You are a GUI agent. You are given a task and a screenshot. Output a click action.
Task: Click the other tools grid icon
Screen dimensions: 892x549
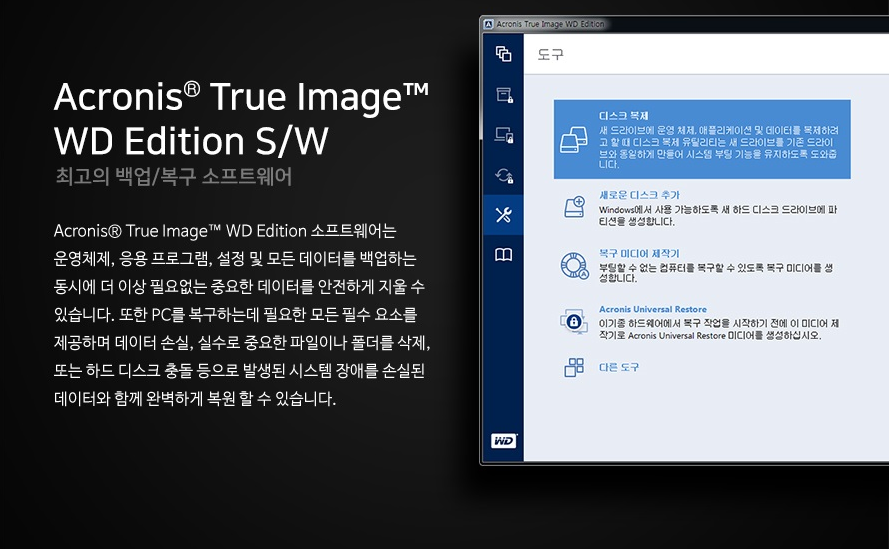574,368
